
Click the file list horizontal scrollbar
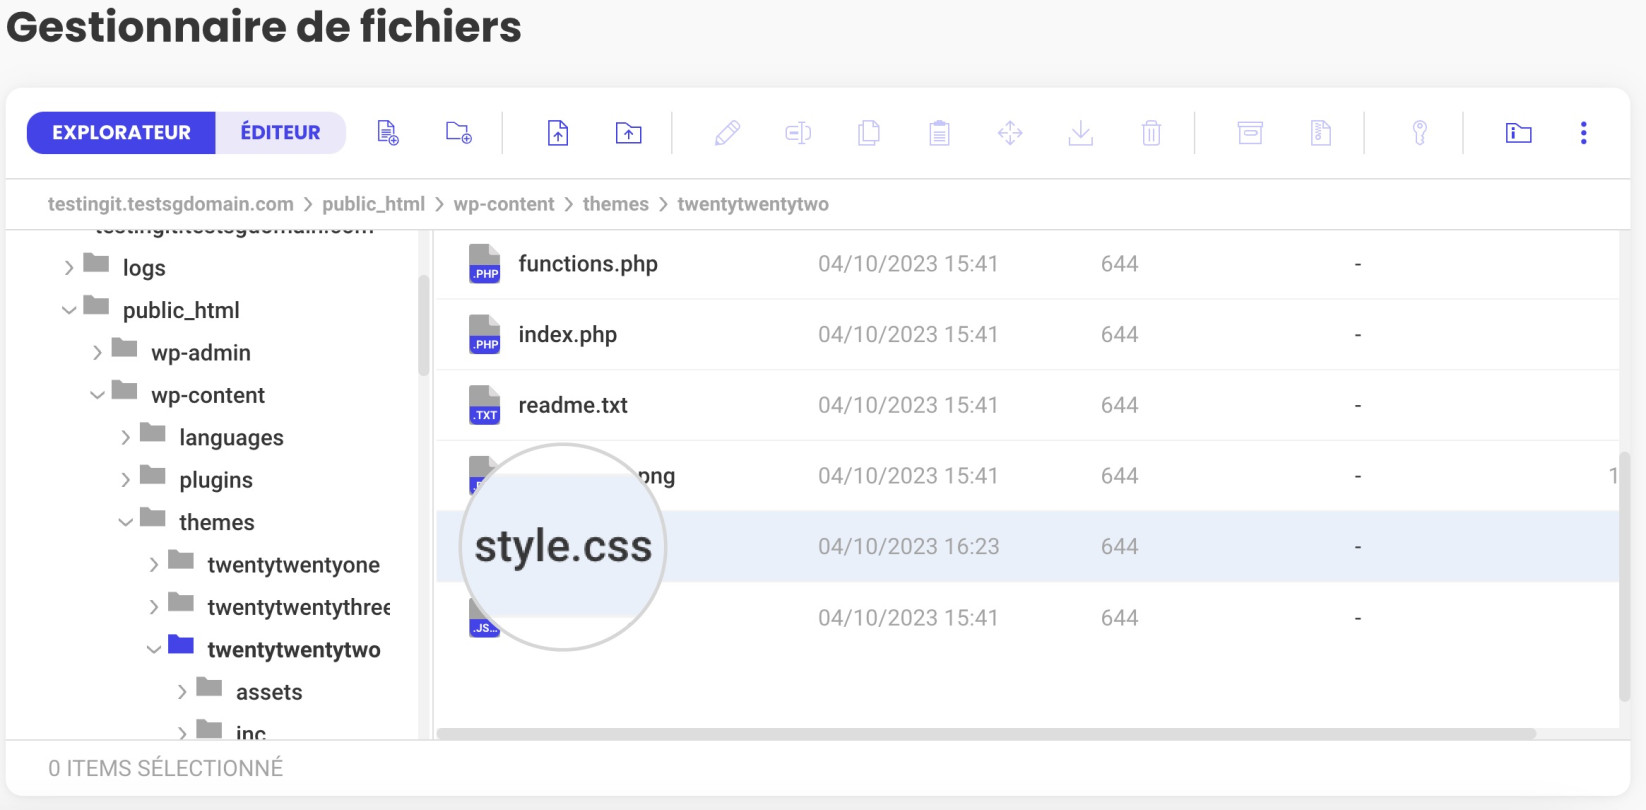tap(986, 733)
